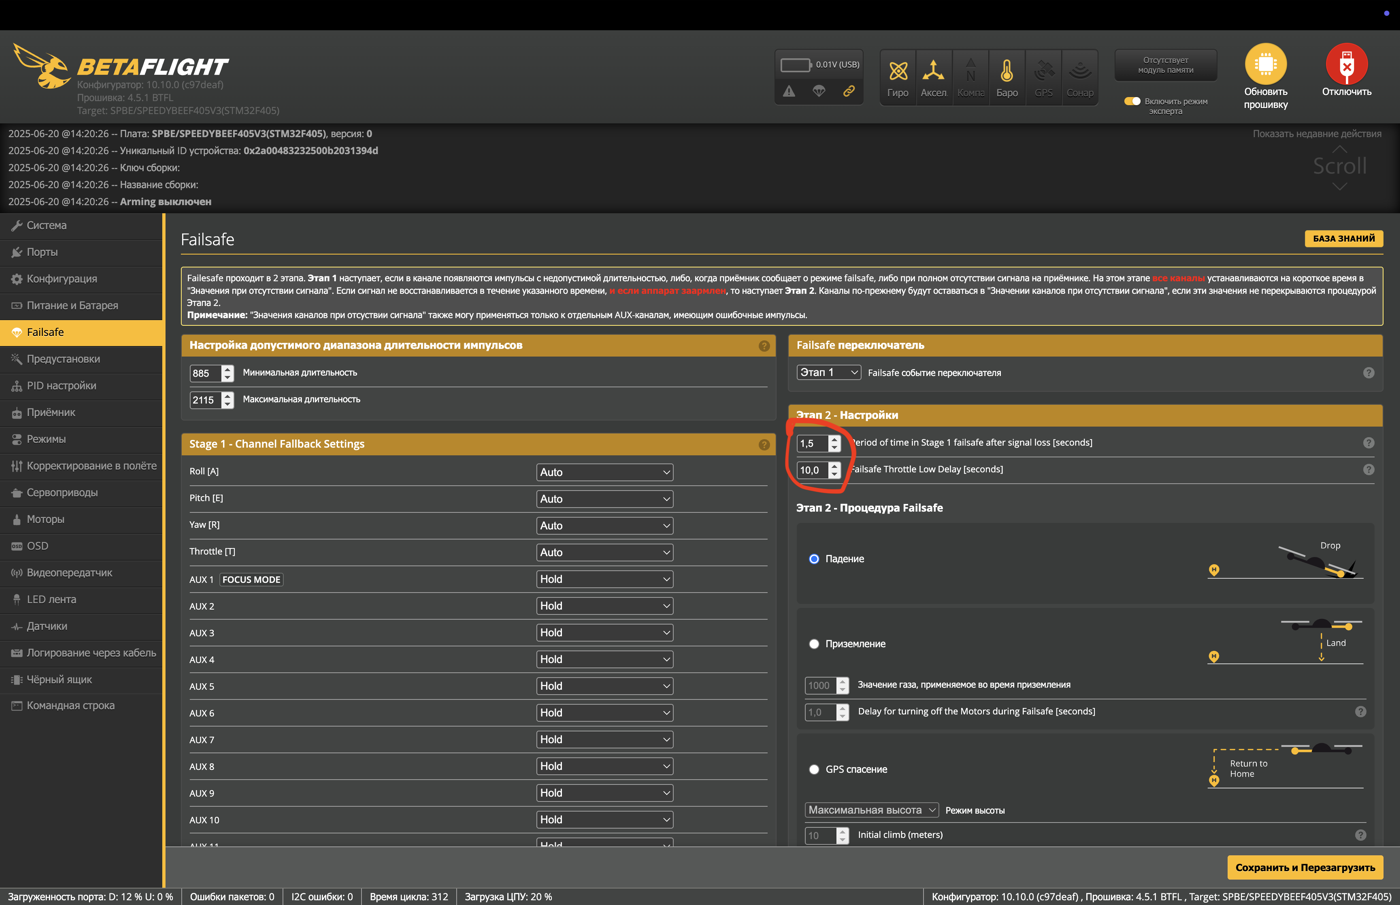The height and width of the screenshot is (905, 1400).
Task: Click the Scroll log control
Action: 1339,166
